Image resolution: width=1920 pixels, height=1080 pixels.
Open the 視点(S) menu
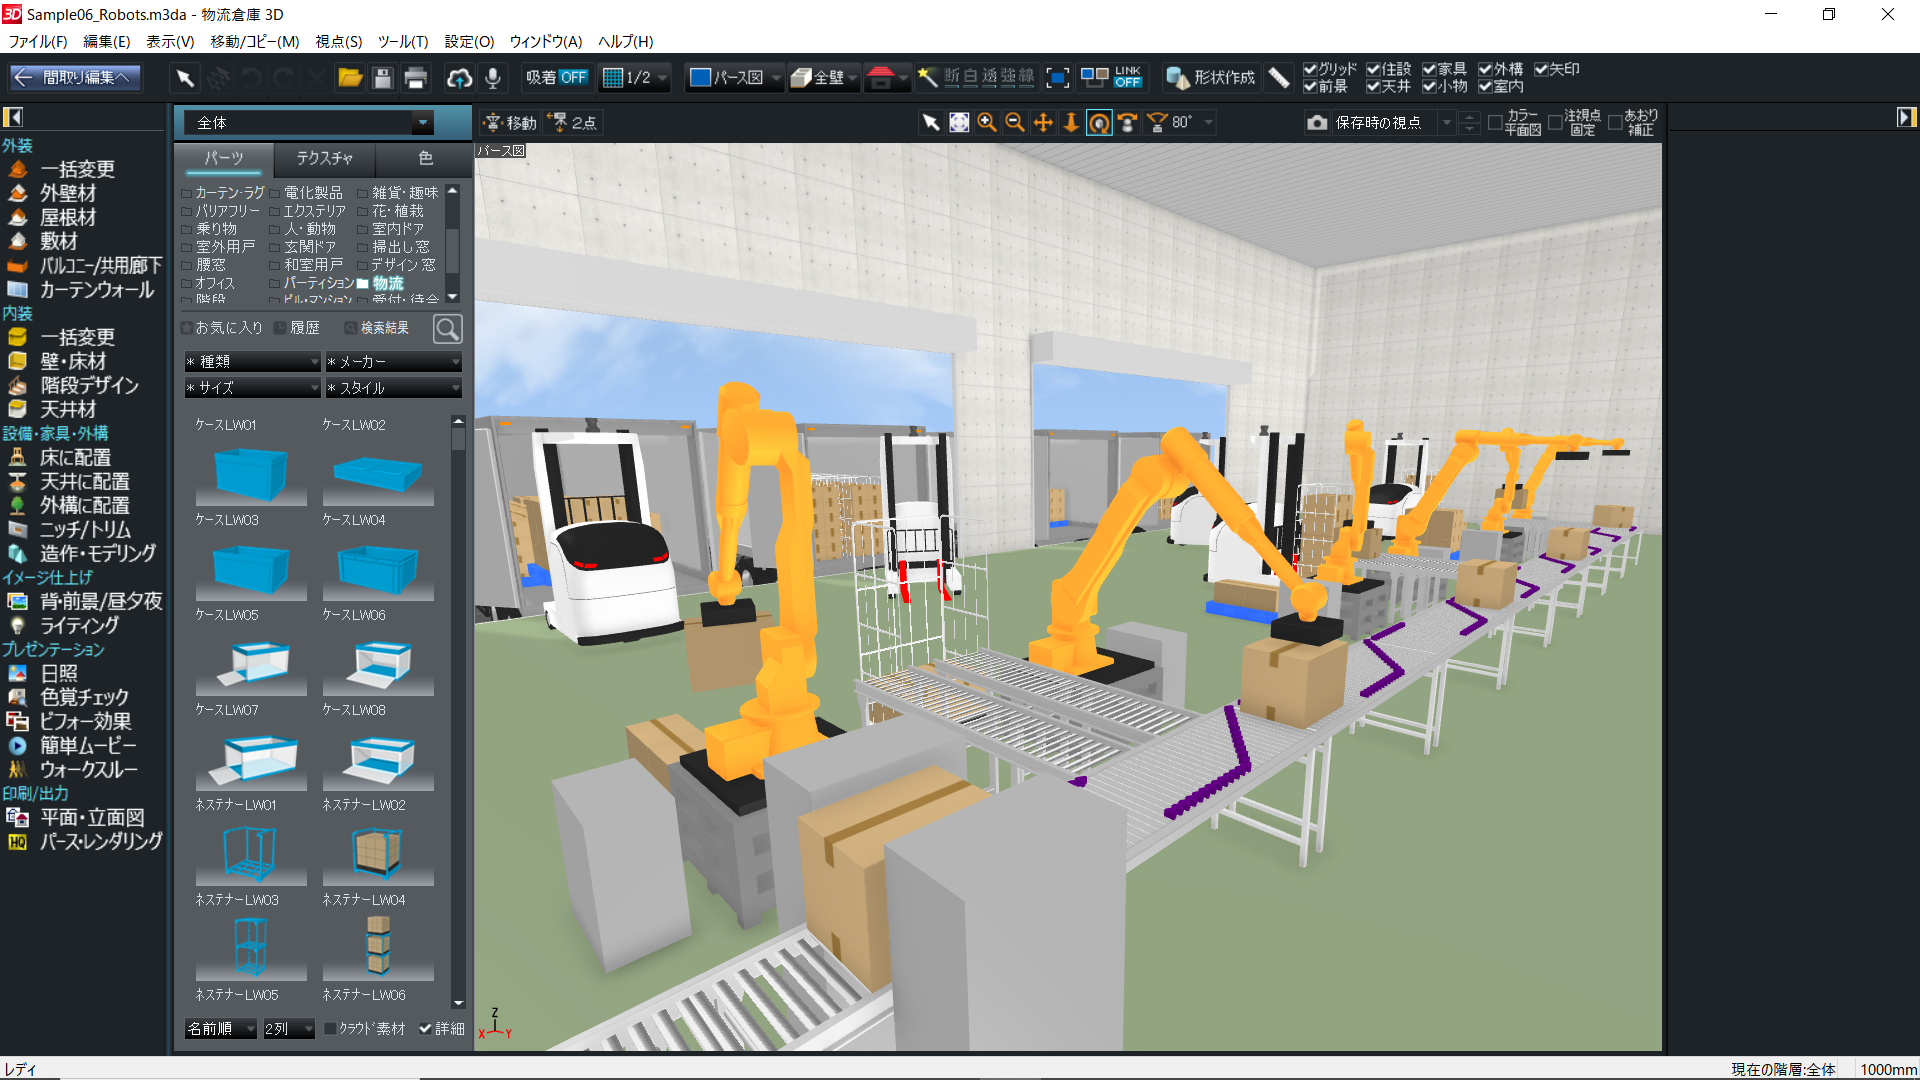pyautogui.click(x=338, y=41)
